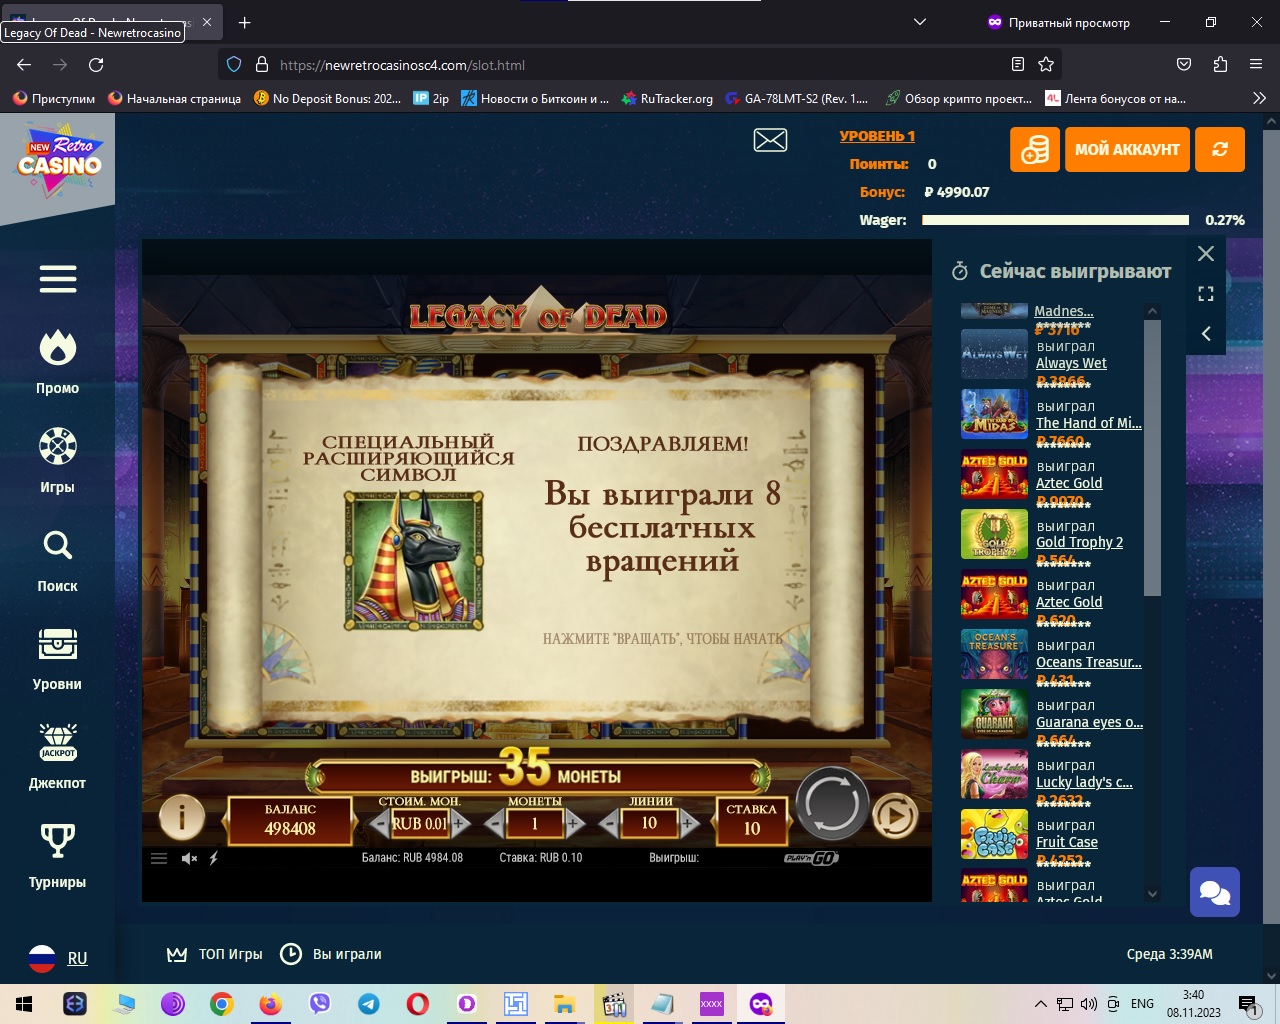Click the Lucky lady's charm thumbnail

click(994, 774)
